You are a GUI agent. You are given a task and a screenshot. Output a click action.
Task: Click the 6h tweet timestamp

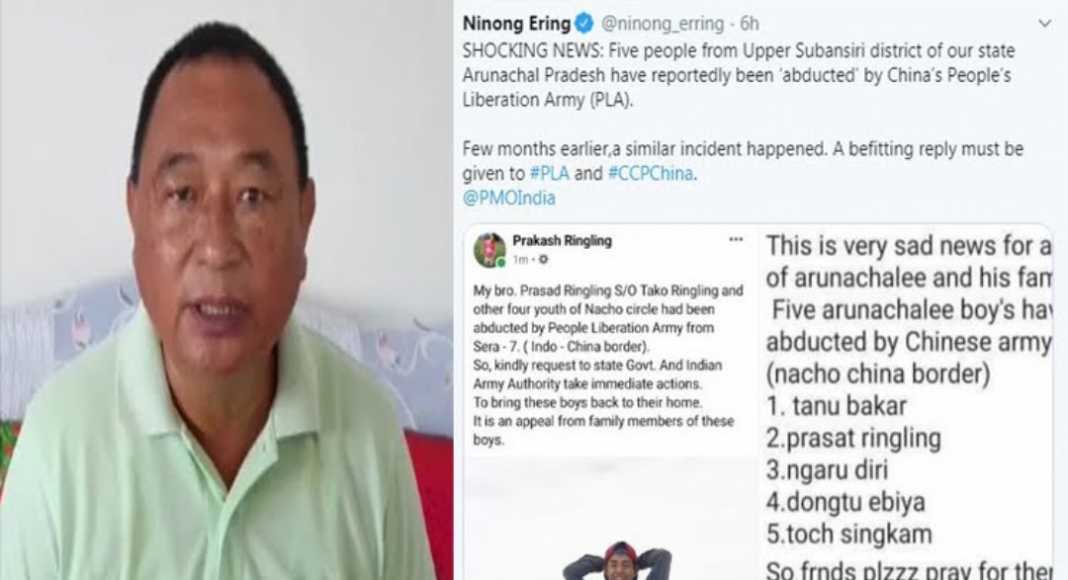click(x=749, y=24)
